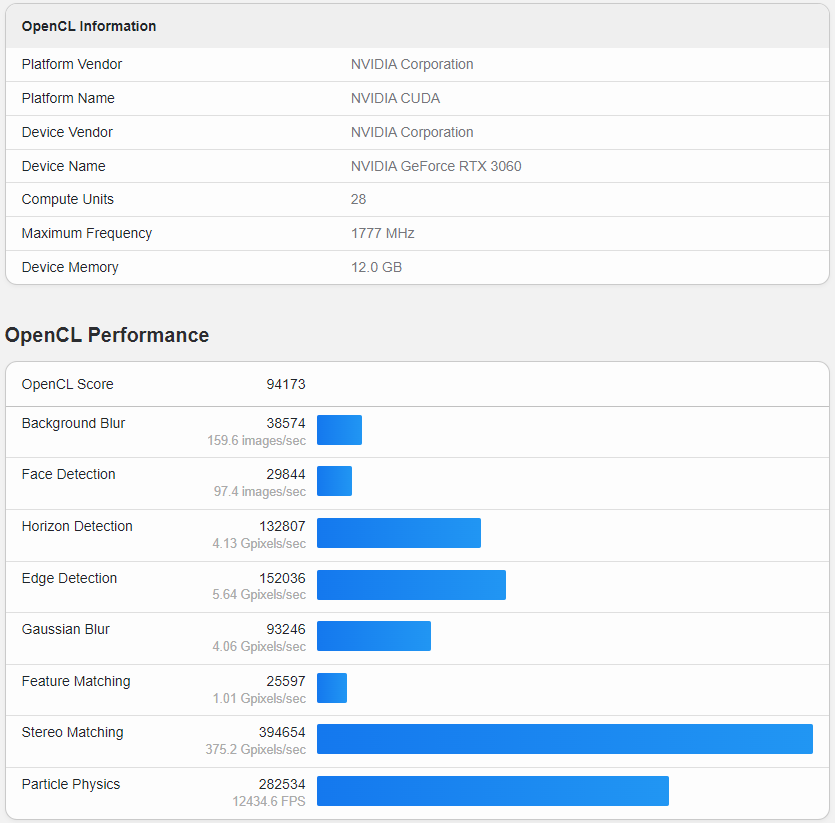
Task: Select the OpenCL Score value 94173
Action: coord(287,384)
